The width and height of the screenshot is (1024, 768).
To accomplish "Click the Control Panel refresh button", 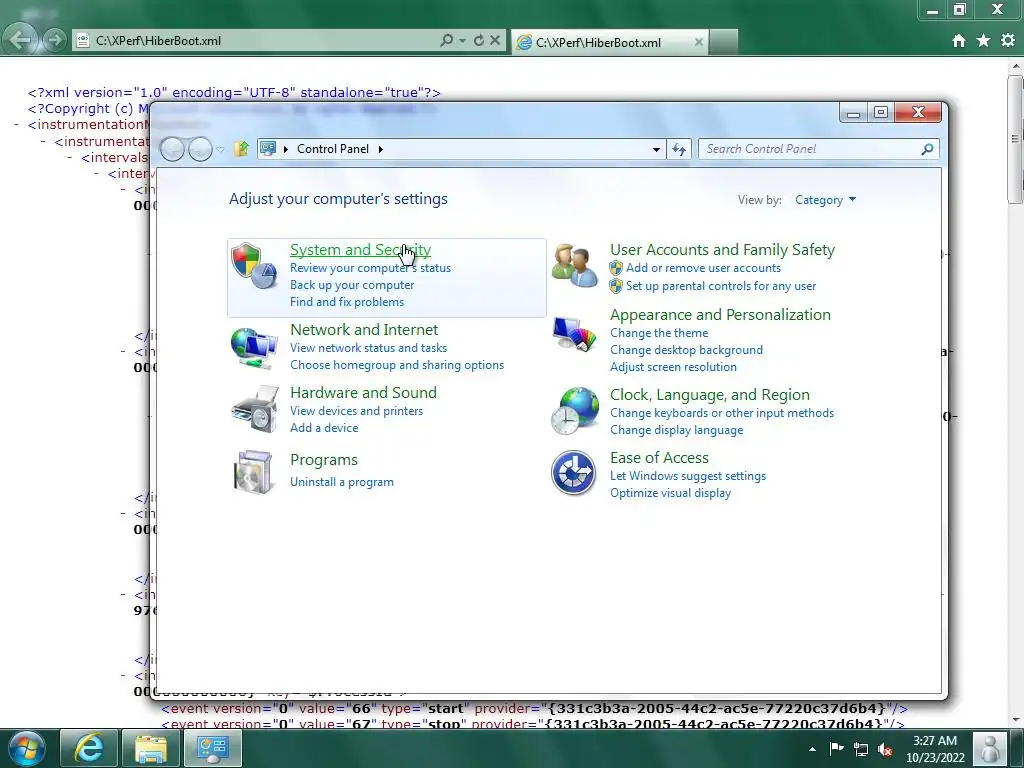I will pos(679,149).
